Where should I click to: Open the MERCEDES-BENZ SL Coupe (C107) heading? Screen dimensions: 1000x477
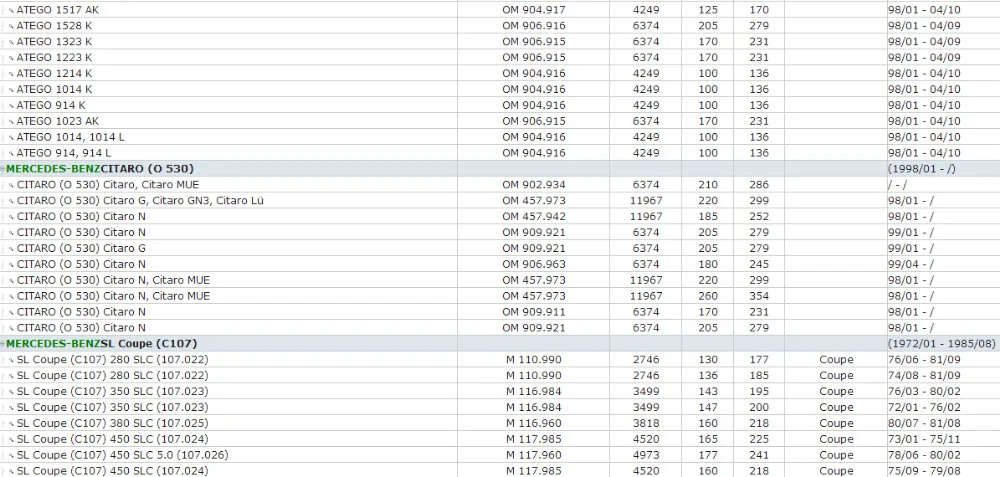pos(102,344)
